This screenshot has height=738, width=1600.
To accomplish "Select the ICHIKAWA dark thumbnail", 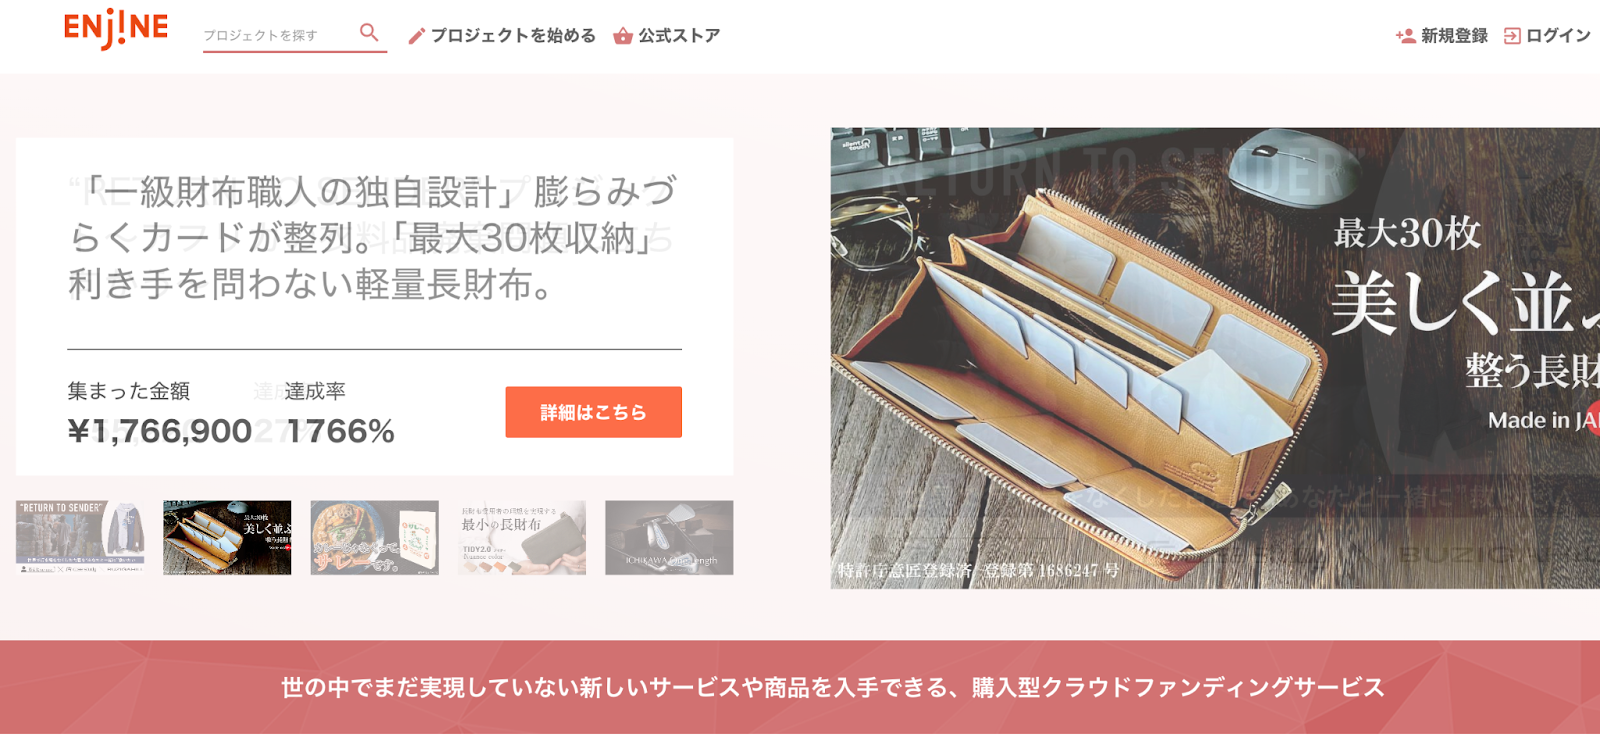I will 669,538.
